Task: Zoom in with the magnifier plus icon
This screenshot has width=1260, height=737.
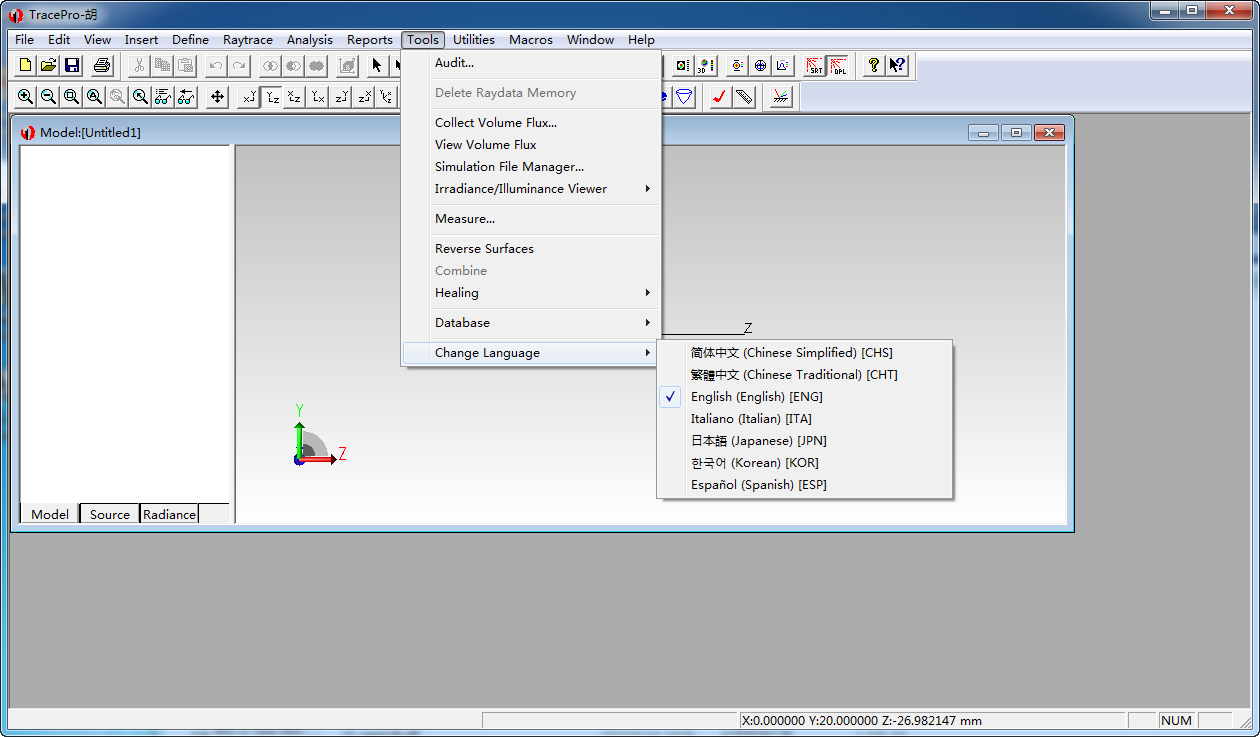Action: tap(26, 97)
